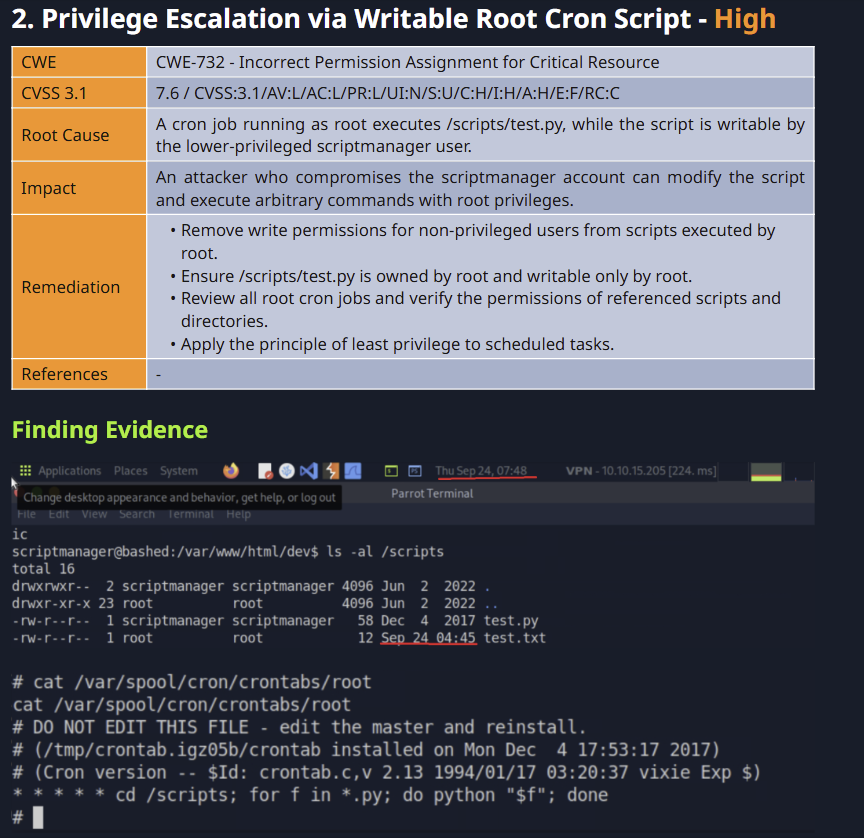Click 'test.py' in the ls directory listing

tap(511, 621)
